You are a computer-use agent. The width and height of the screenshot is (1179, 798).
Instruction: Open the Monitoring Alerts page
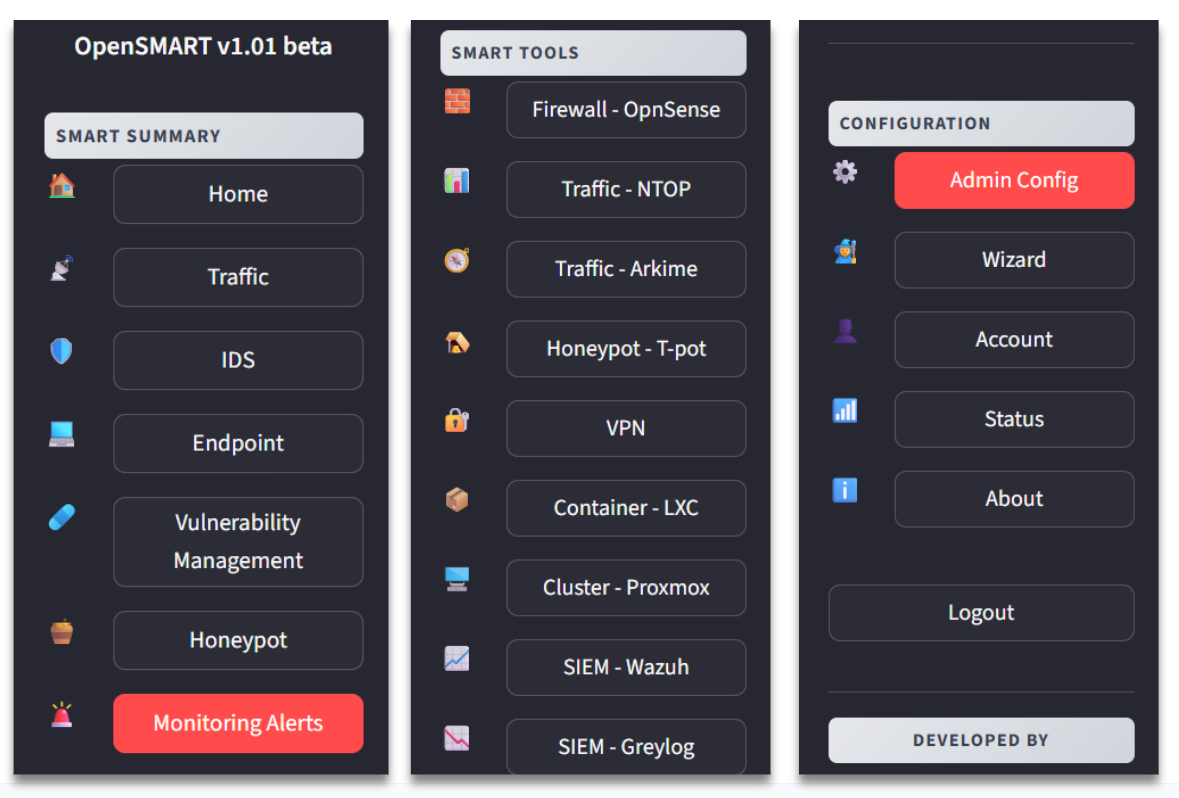238,723
